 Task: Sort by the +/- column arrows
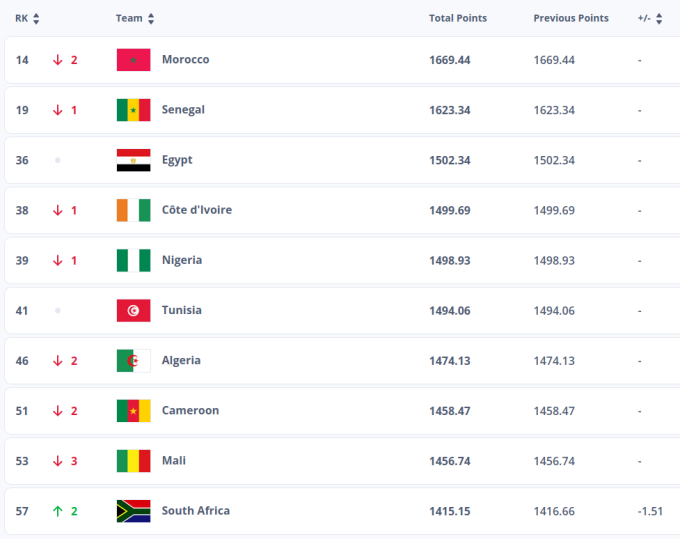[x=659, y=18]
